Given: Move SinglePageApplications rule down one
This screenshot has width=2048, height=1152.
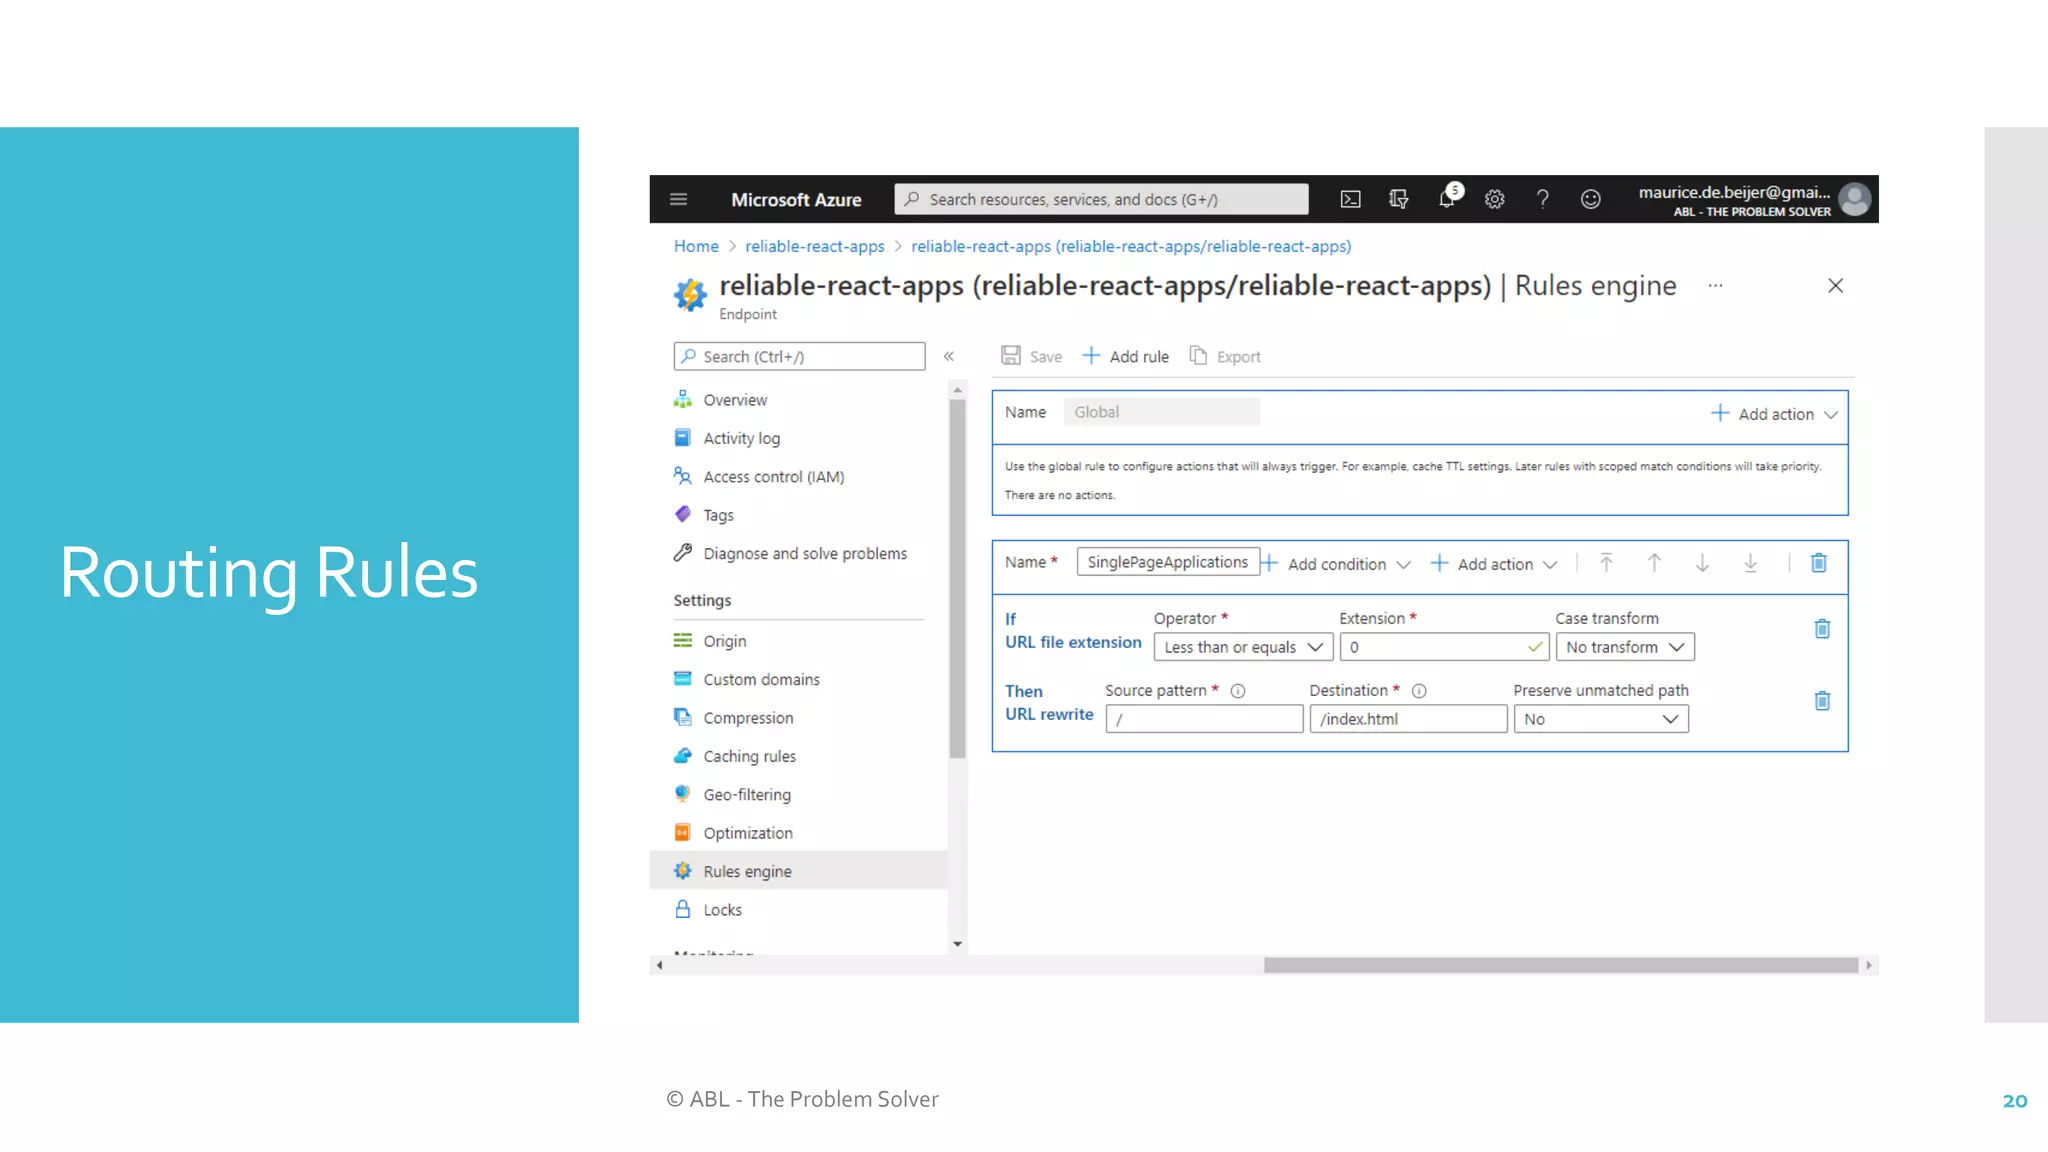Looking at the screenshot, I should click(x=1702, y=563).
